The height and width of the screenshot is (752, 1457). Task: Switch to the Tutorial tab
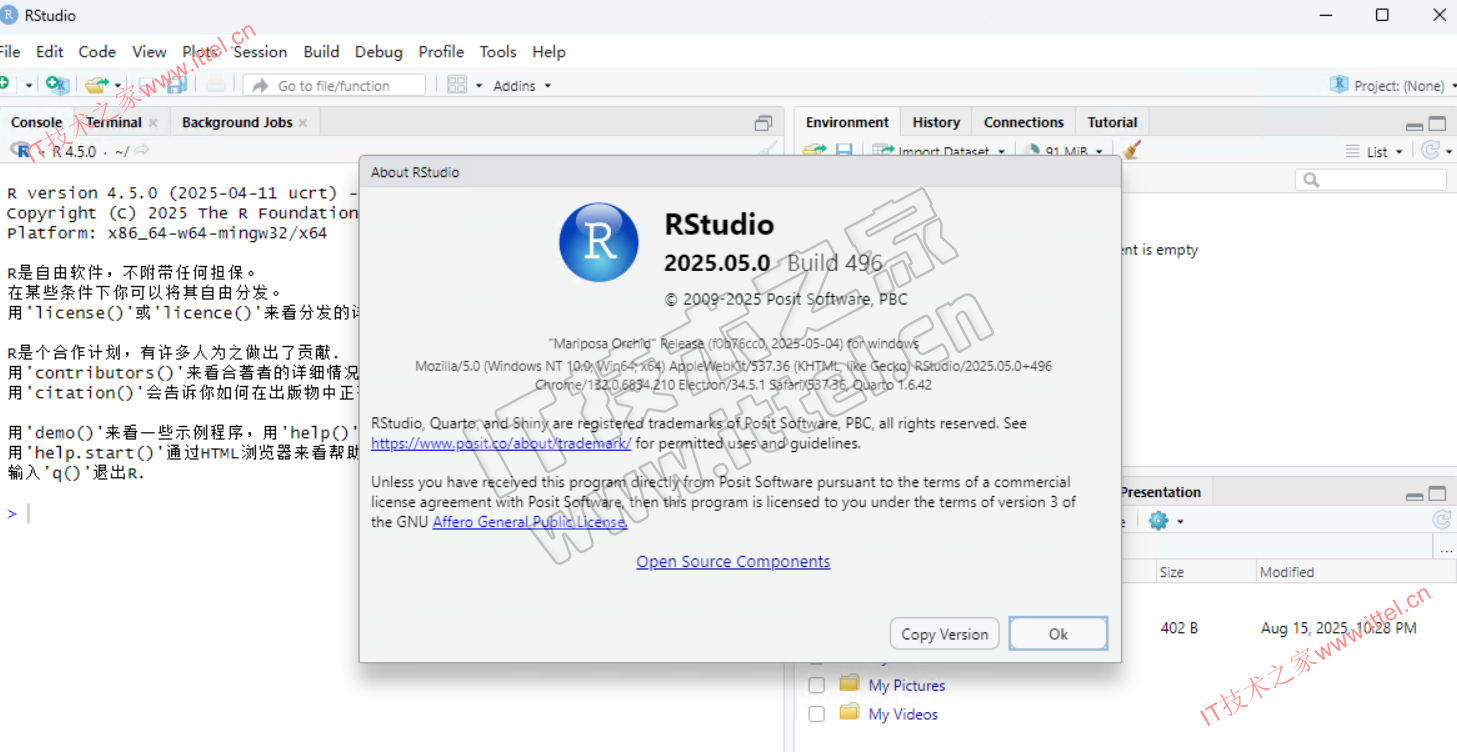click(x=1113, y=122)
